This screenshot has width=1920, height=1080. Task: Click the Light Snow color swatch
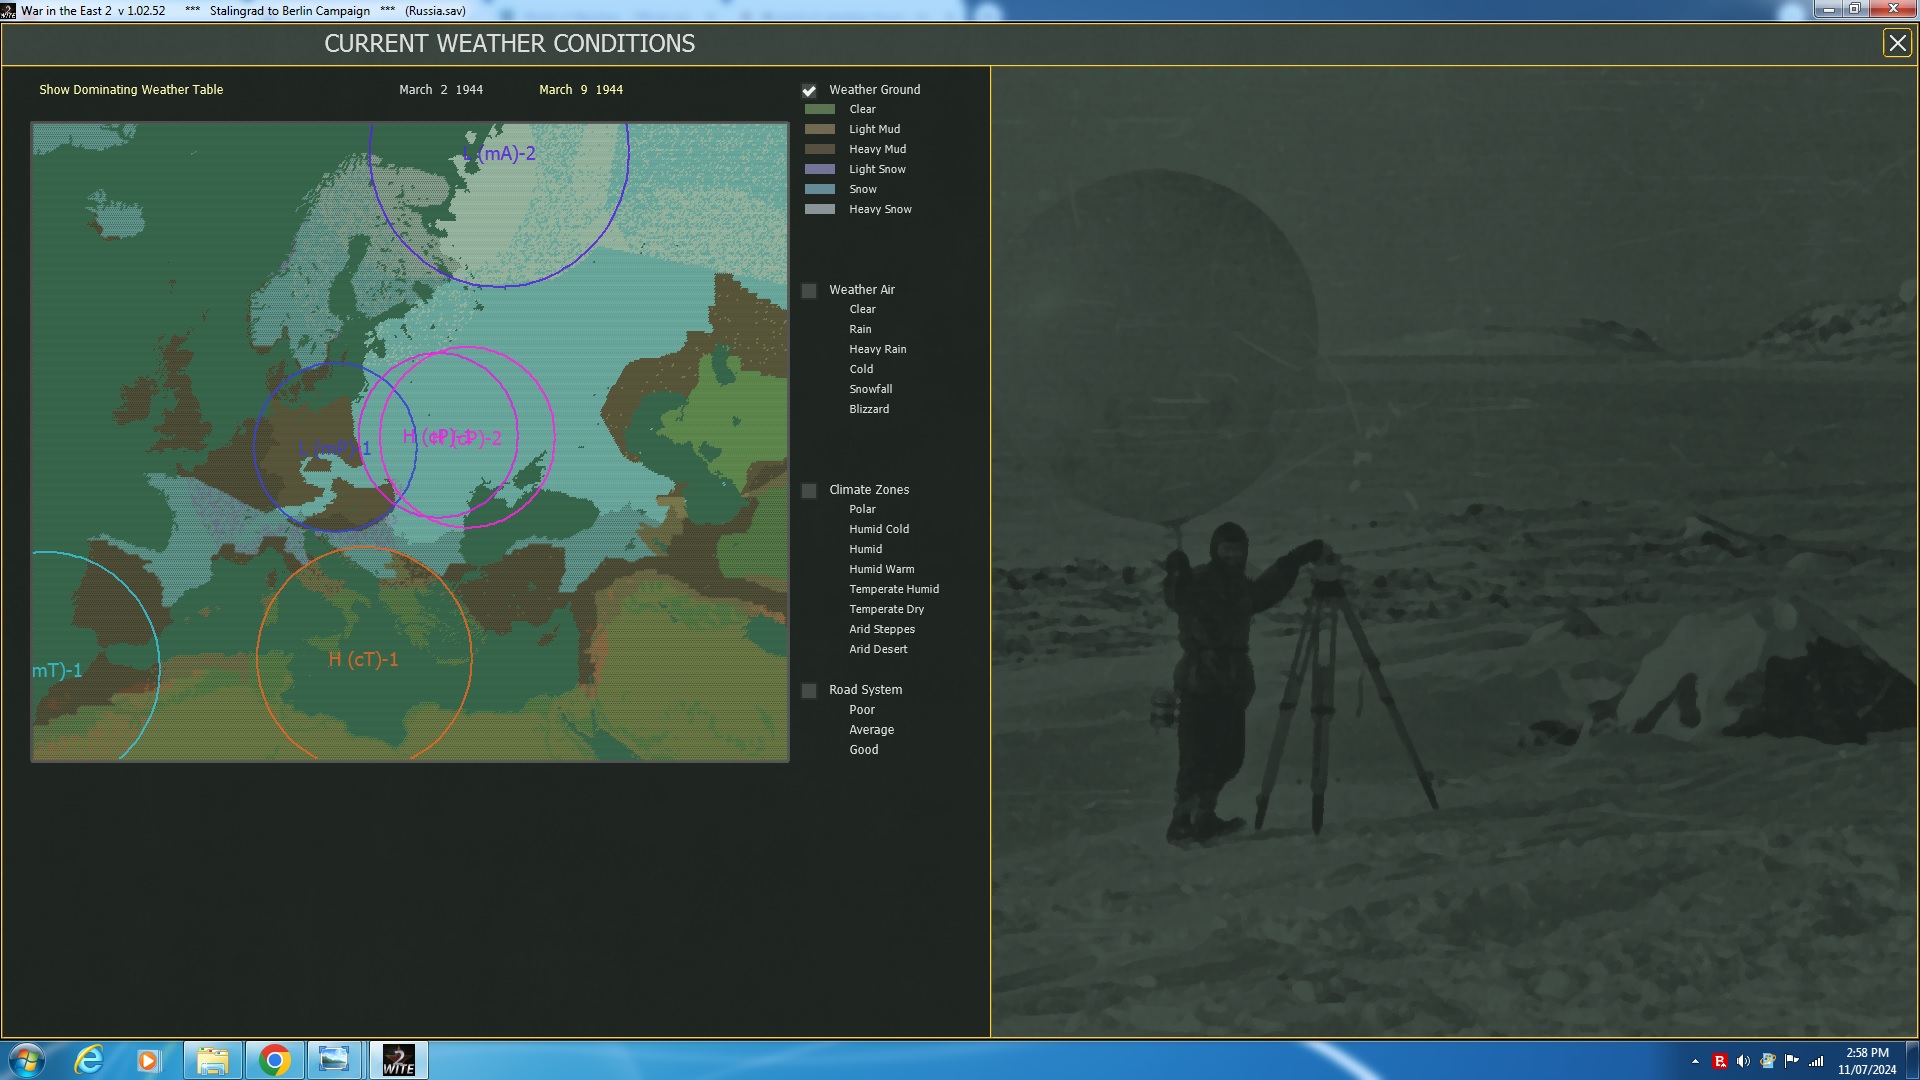click(x=819, y=169)
